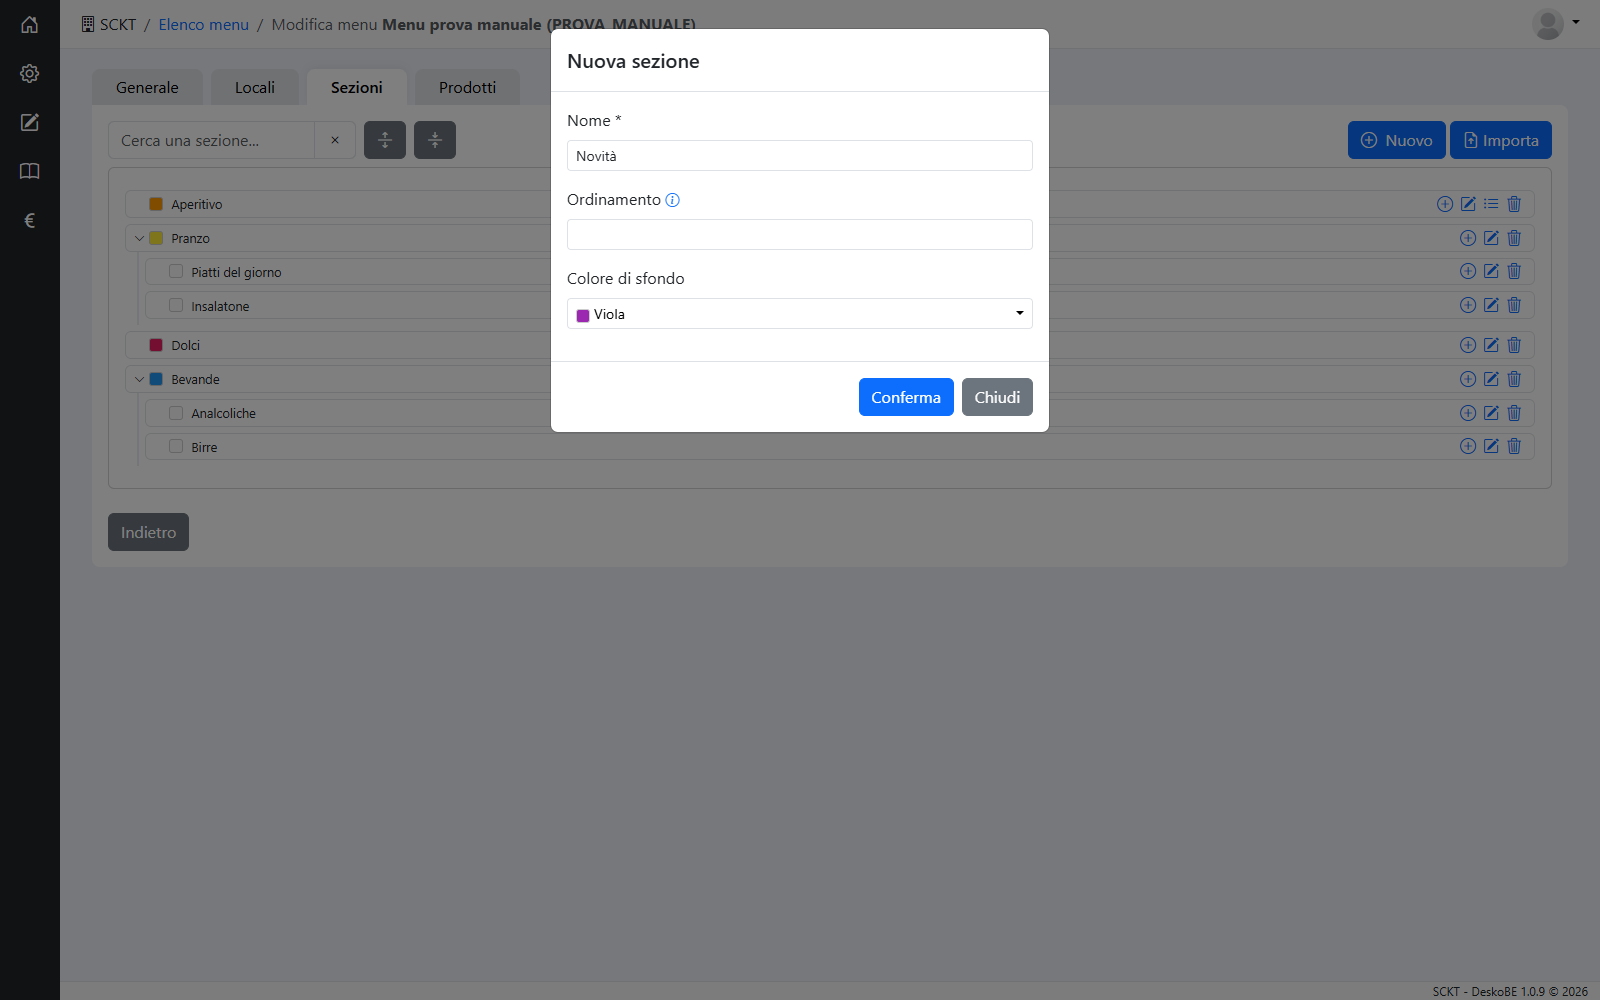This screenshot has height=1000, width=1600.
Task: Add subsection to Aperitivo row
Action: pos(1445,204)
